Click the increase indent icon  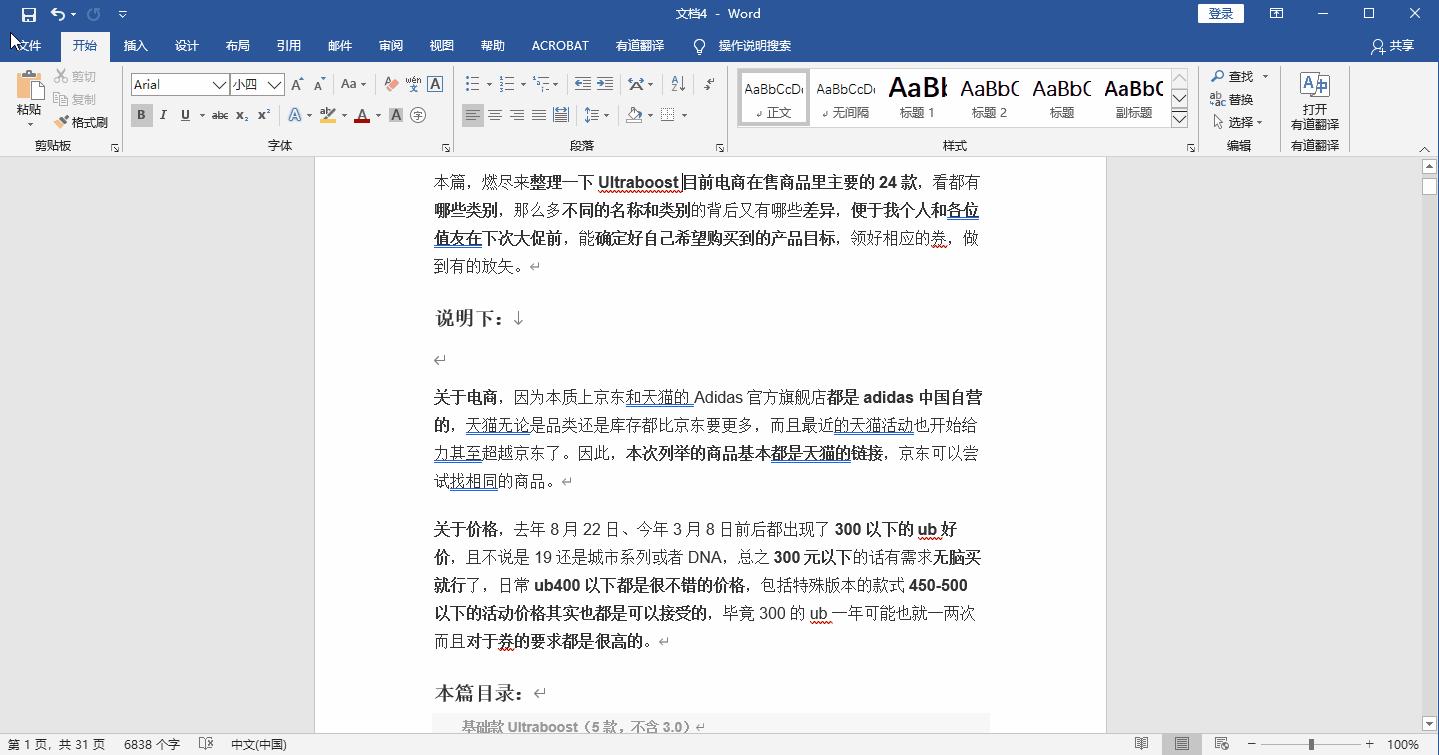click(x=604, y=84)
